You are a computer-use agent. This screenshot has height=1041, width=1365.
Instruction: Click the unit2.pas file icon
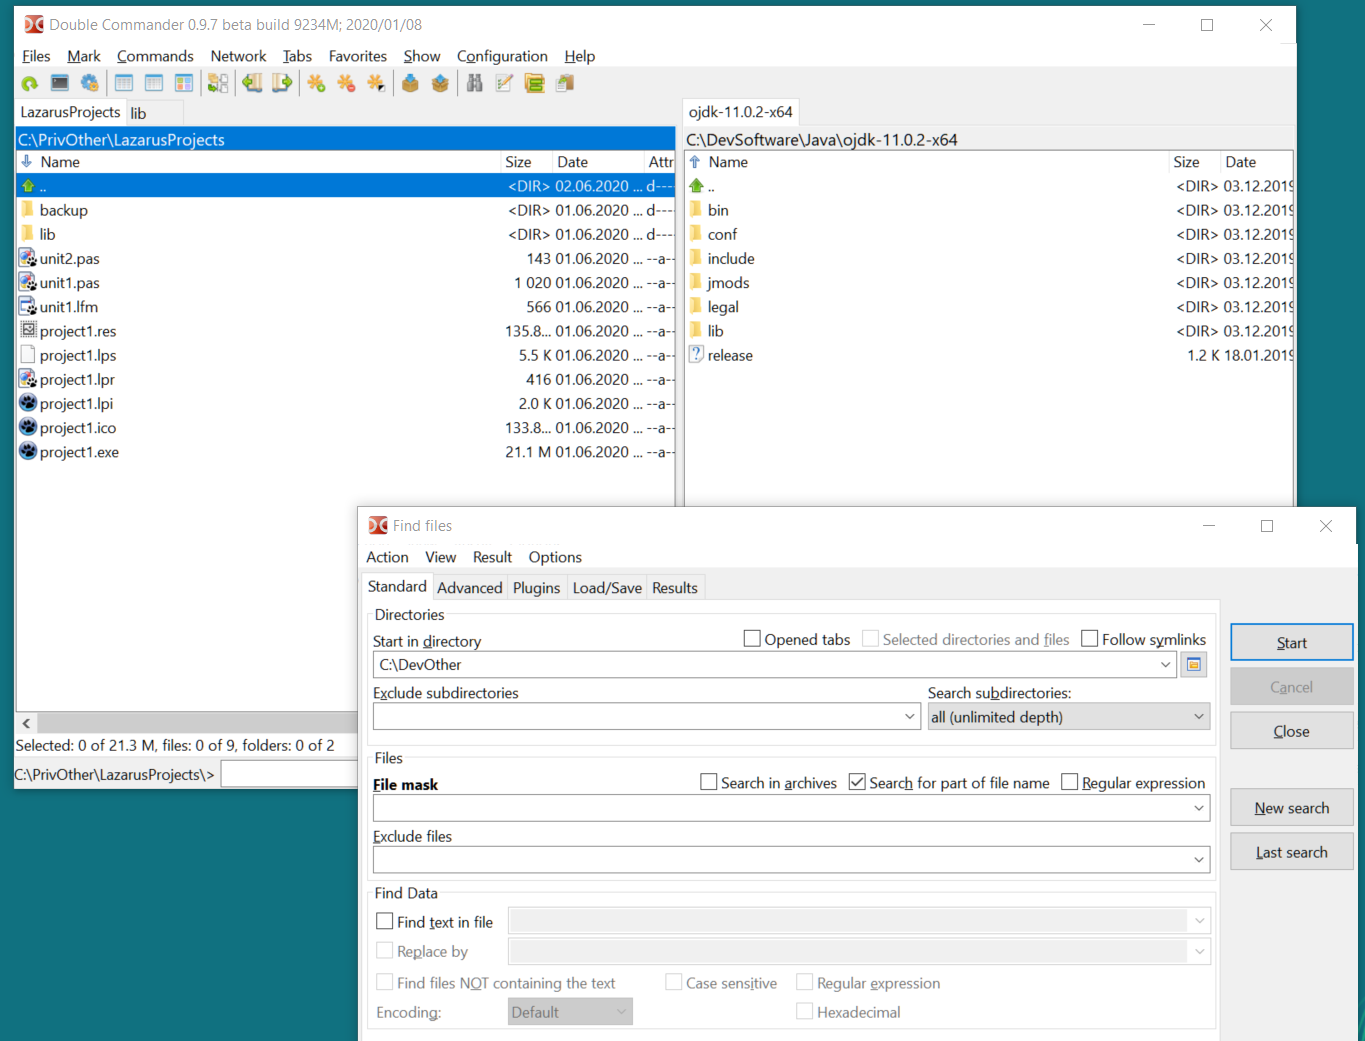[28, 258]
